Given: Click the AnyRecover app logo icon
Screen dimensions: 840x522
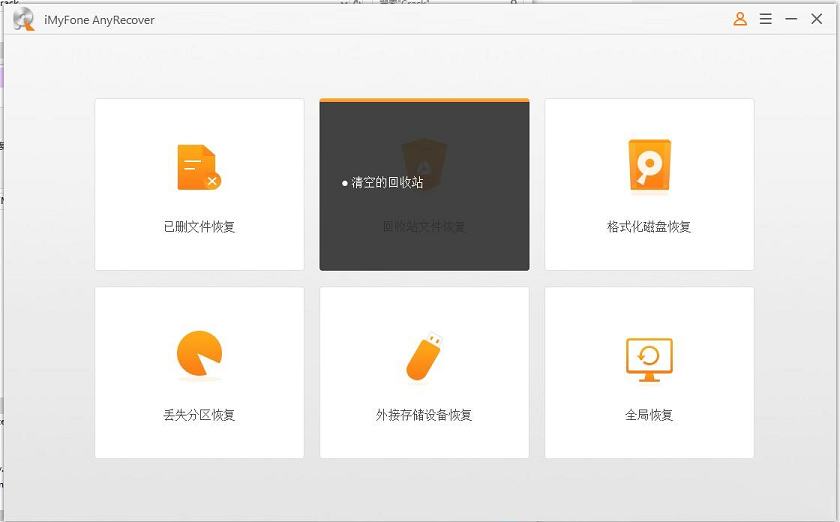Looking at the screenshot, I should (23, 19).
